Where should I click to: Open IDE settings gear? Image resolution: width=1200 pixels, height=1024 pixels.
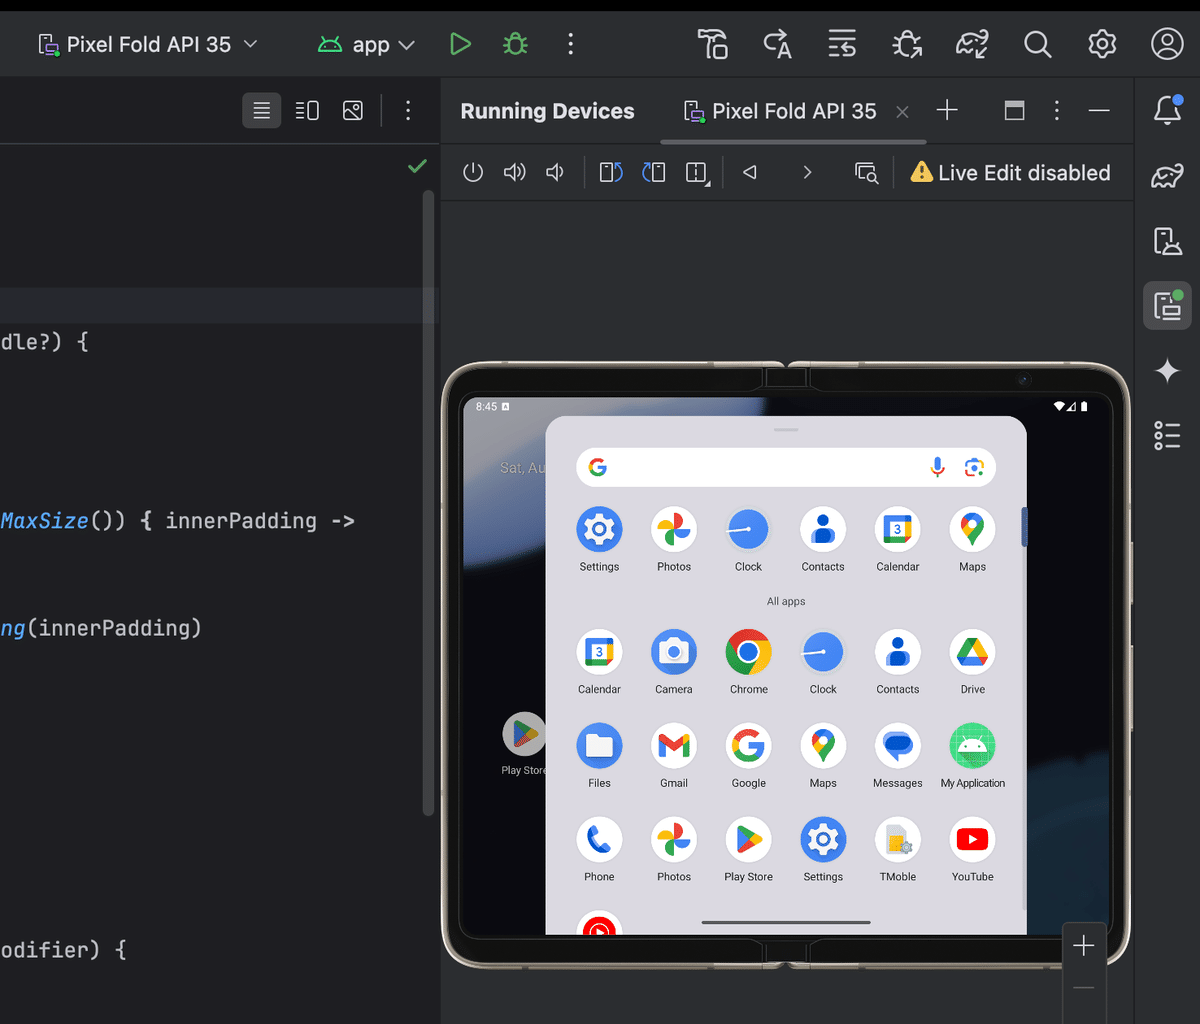1102,44
